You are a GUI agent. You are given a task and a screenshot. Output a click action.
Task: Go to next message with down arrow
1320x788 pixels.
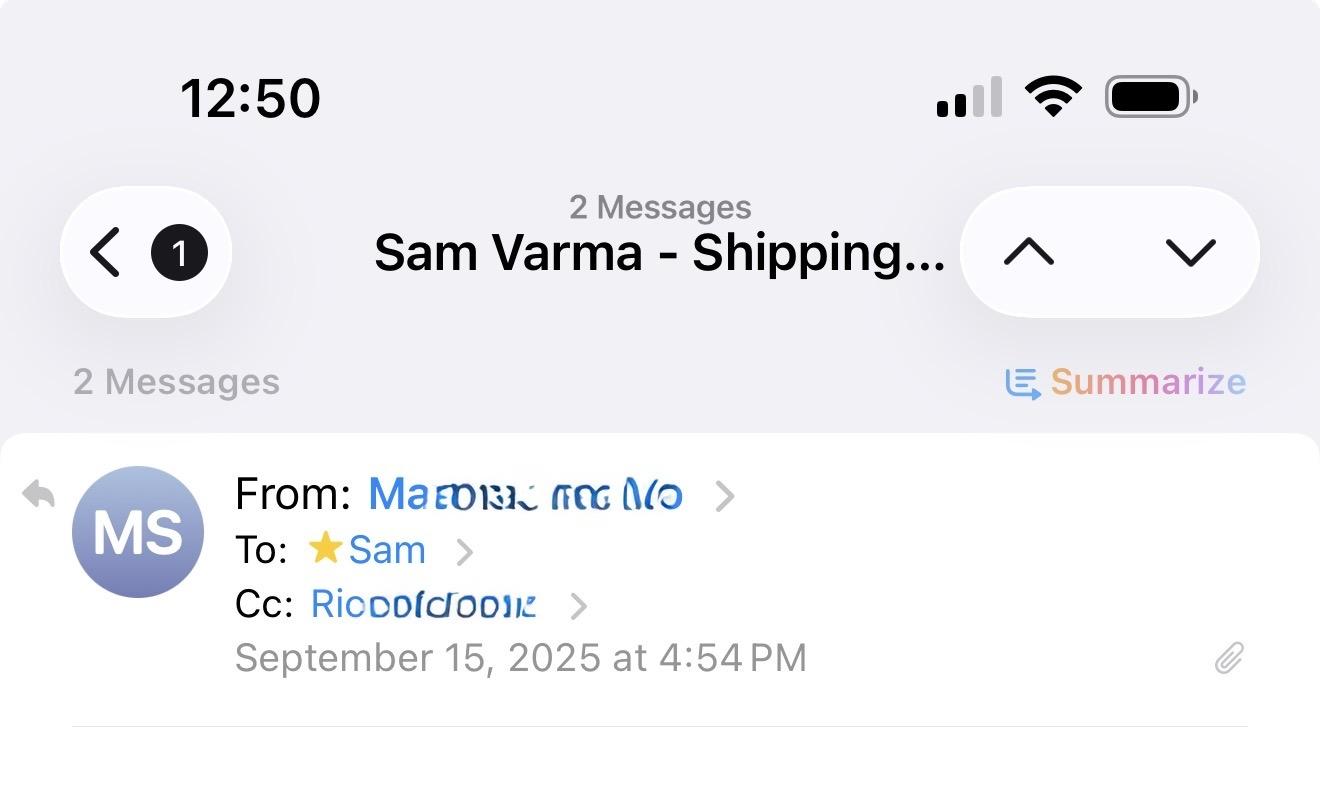[x=1190, y=252]
